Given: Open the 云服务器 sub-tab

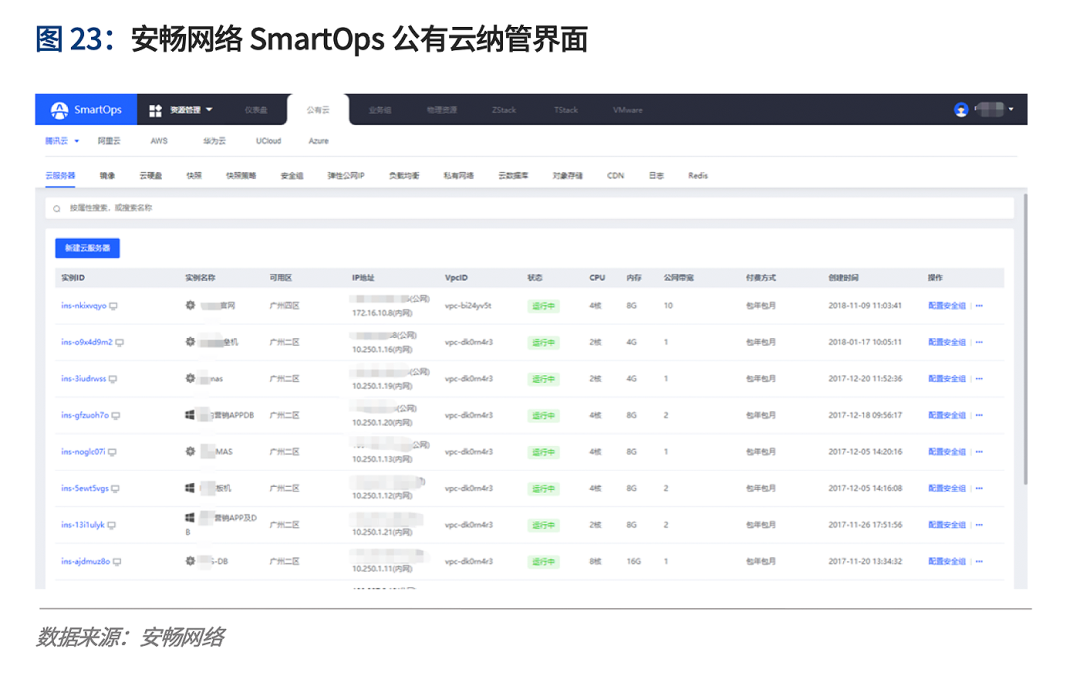Looking at the screenshot, I should pos(60,176).
